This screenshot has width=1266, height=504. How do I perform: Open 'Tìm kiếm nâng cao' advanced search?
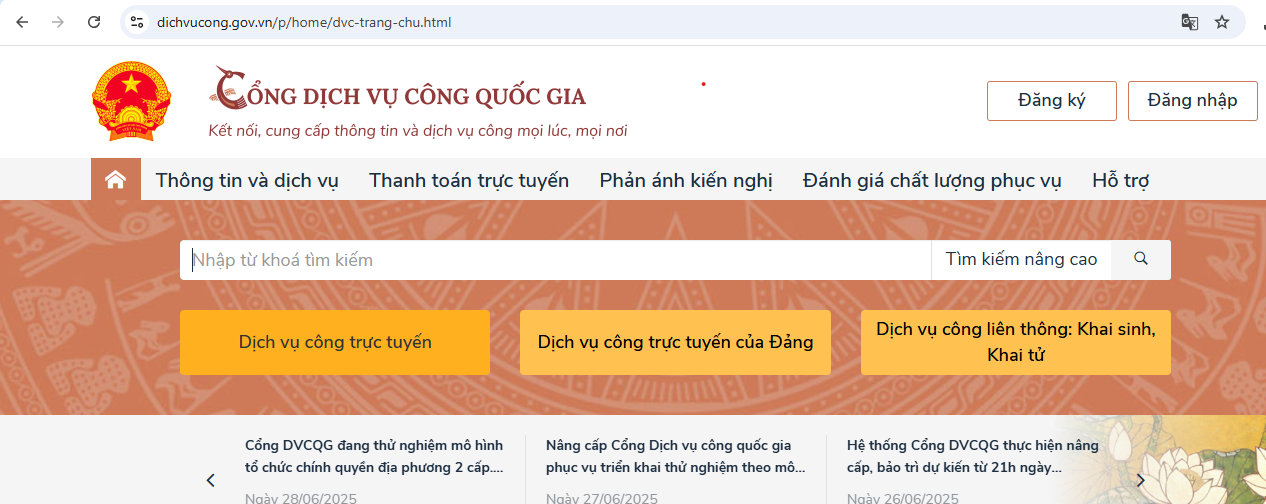point(1021,259)
